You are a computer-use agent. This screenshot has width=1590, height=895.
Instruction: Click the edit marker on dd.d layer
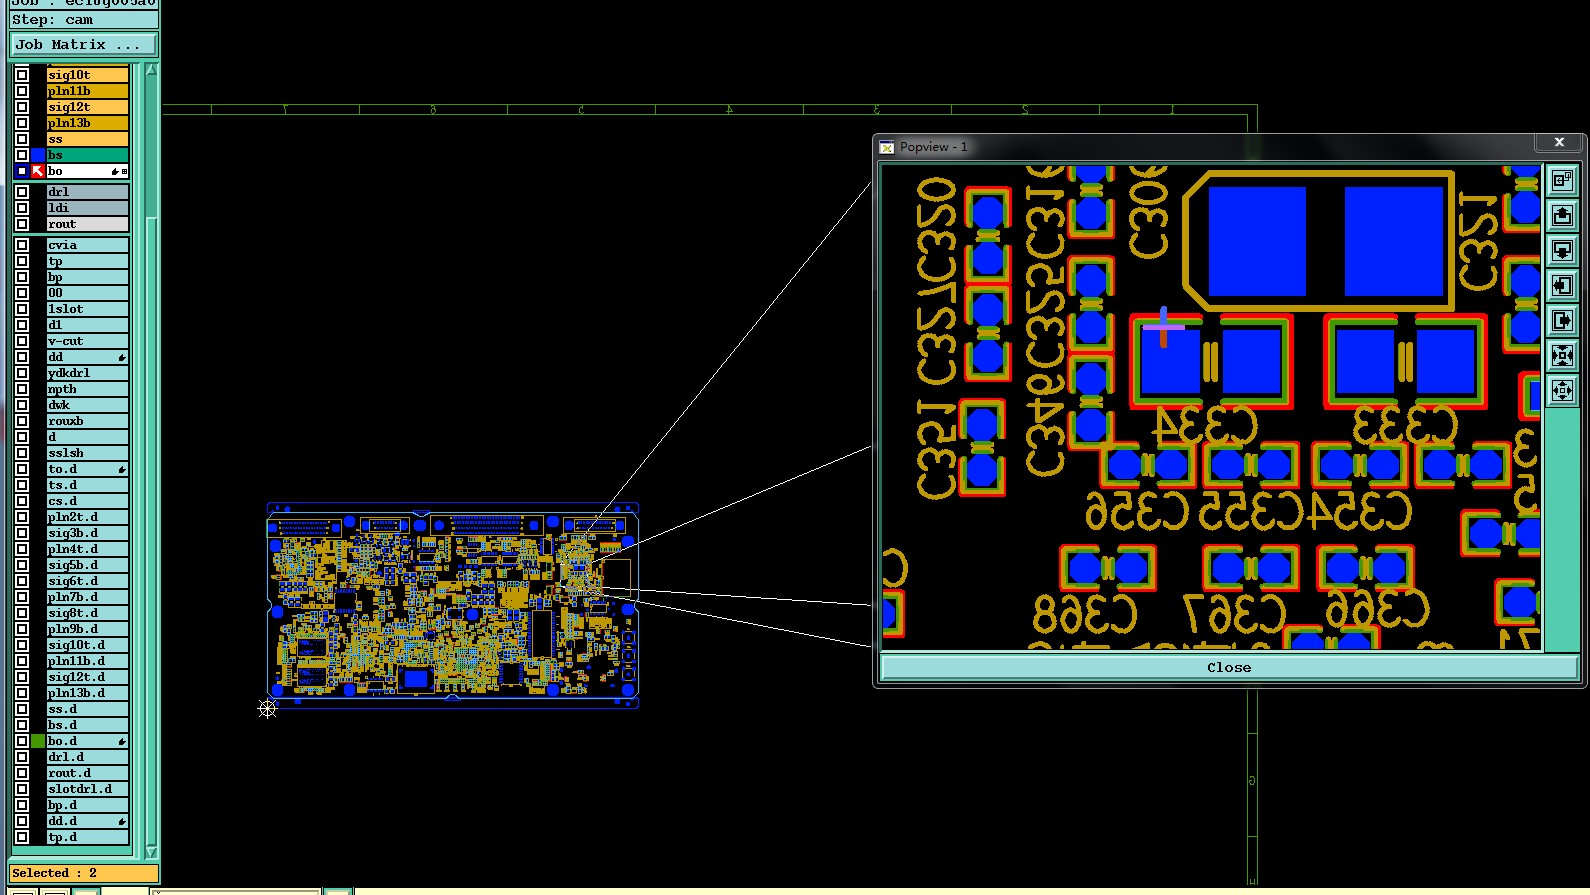tap(122, 821)
